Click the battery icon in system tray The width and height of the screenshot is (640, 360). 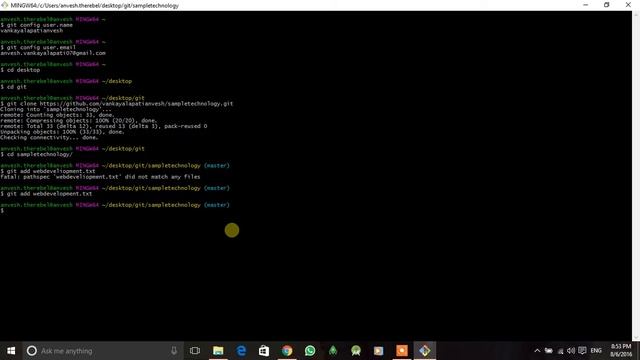tap(549, 351)
